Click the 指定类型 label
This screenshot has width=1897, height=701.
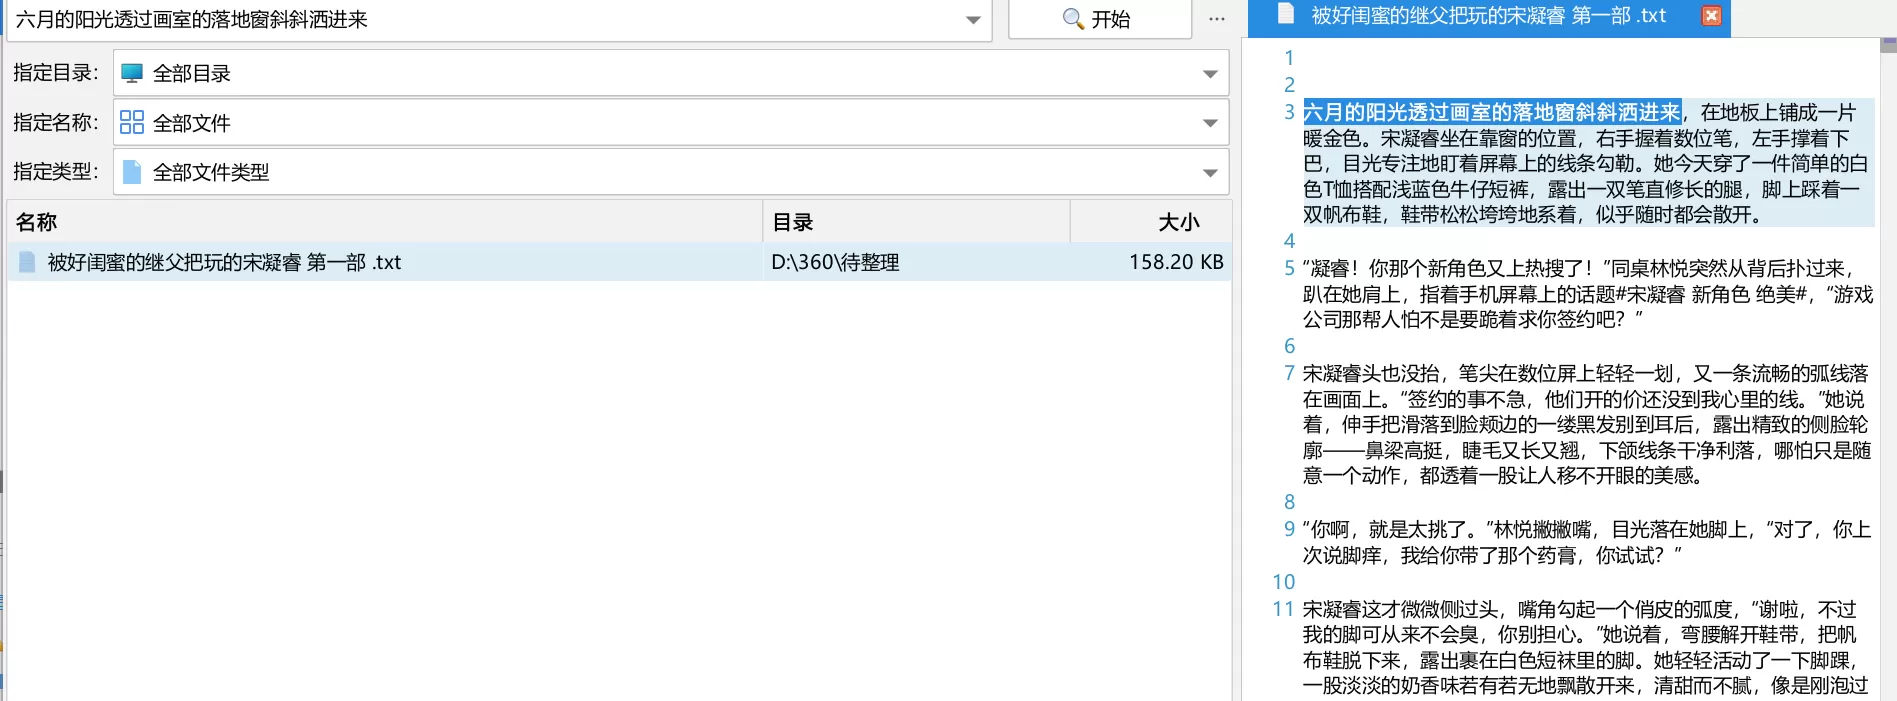(56, 172)
